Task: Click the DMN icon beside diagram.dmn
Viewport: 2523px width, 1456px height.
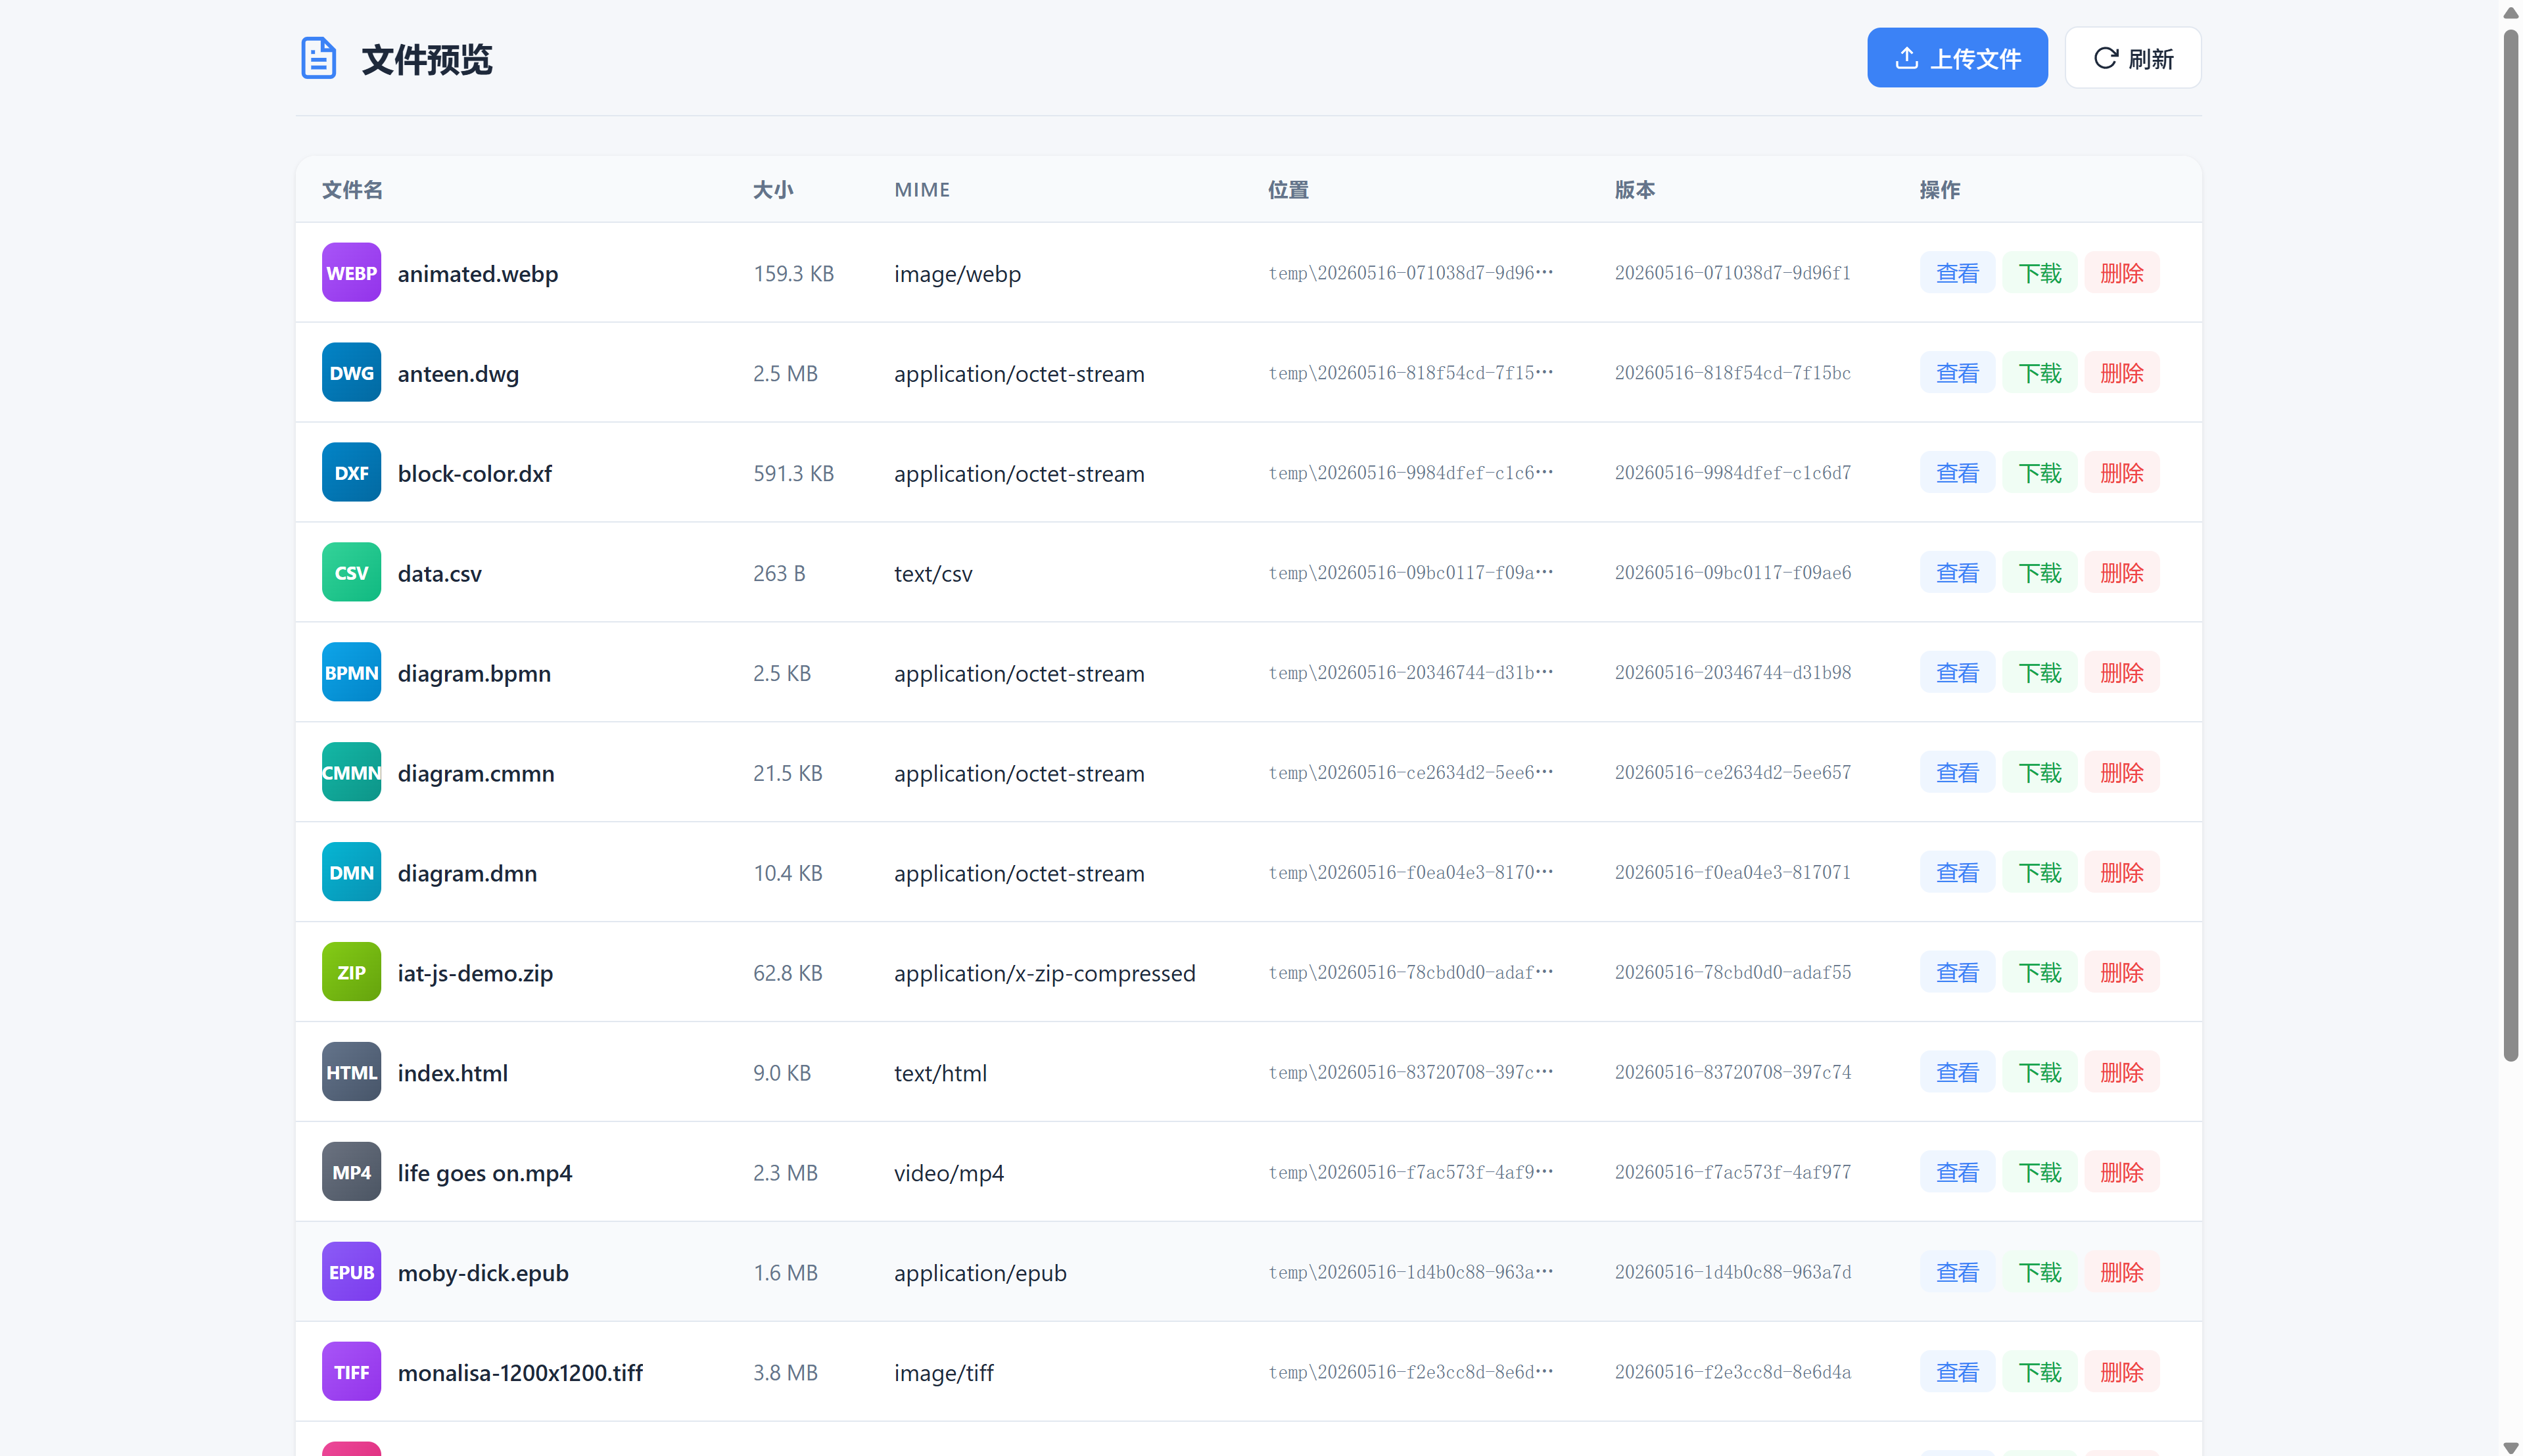Action: [x=351, y=872]
